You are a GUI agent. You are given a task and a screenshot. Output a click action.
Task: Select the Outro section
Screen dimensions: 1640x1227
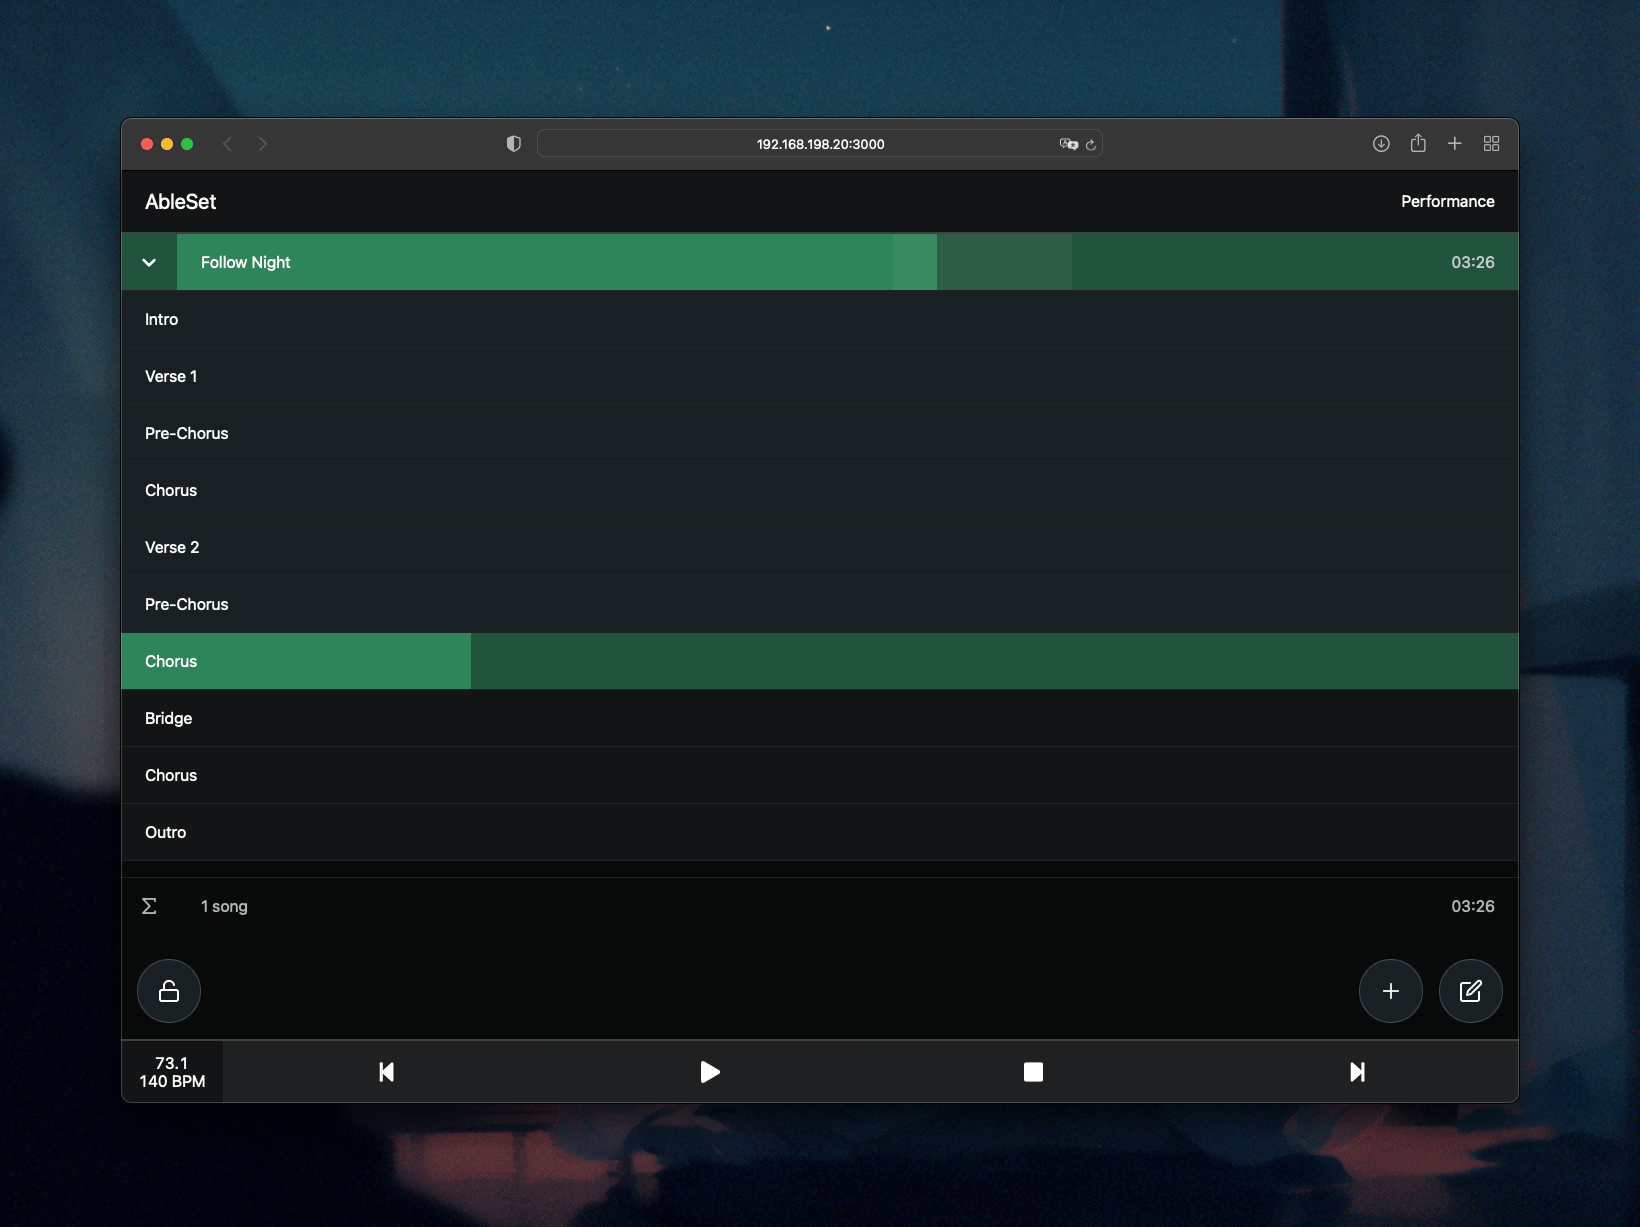coord(166,832)
